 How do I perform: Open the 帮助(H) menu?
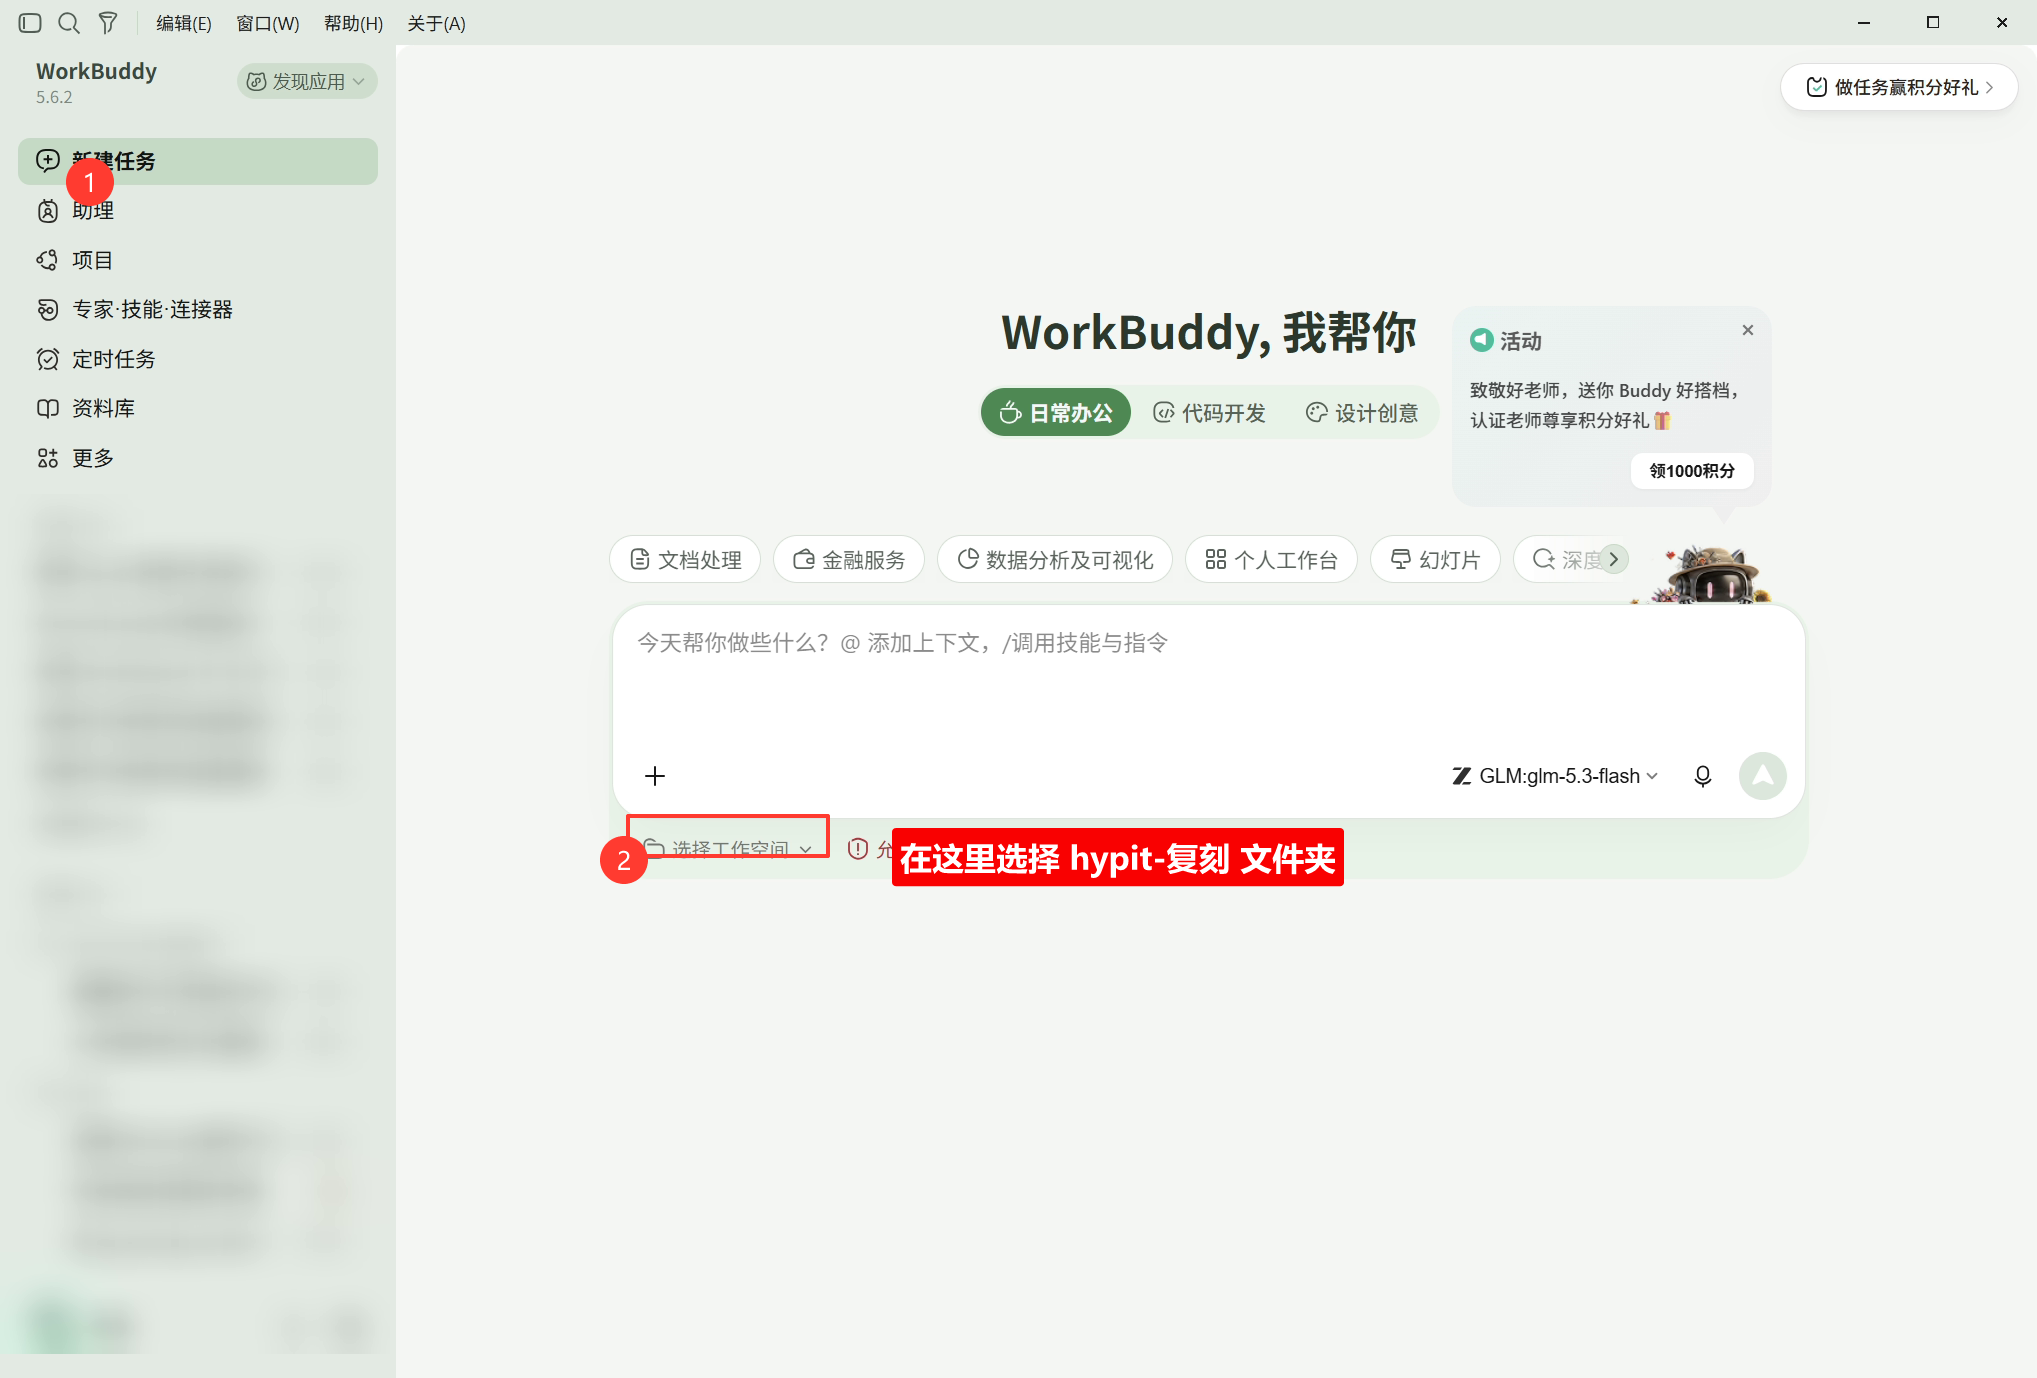(354, 23)
